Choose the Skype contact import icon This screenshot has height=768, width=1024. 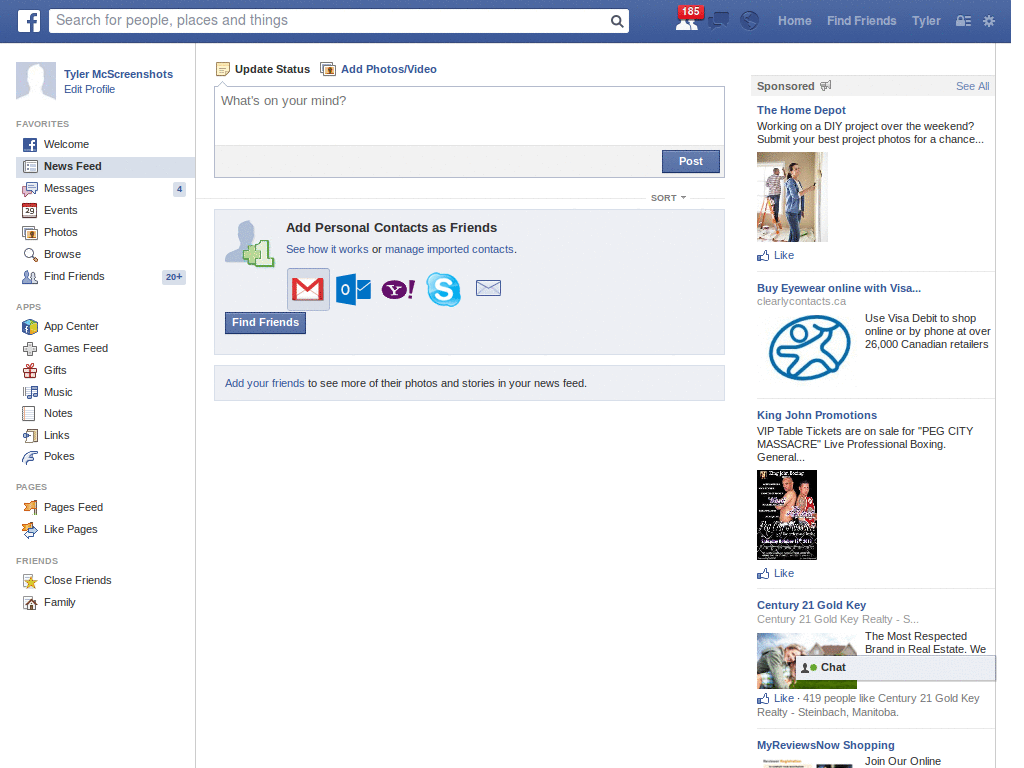click(443, 289)
